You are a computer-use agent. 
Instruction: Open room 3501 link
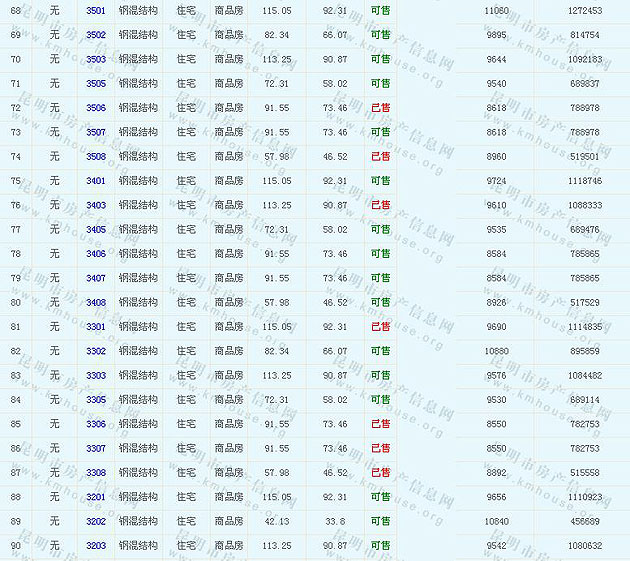(96, 10)
